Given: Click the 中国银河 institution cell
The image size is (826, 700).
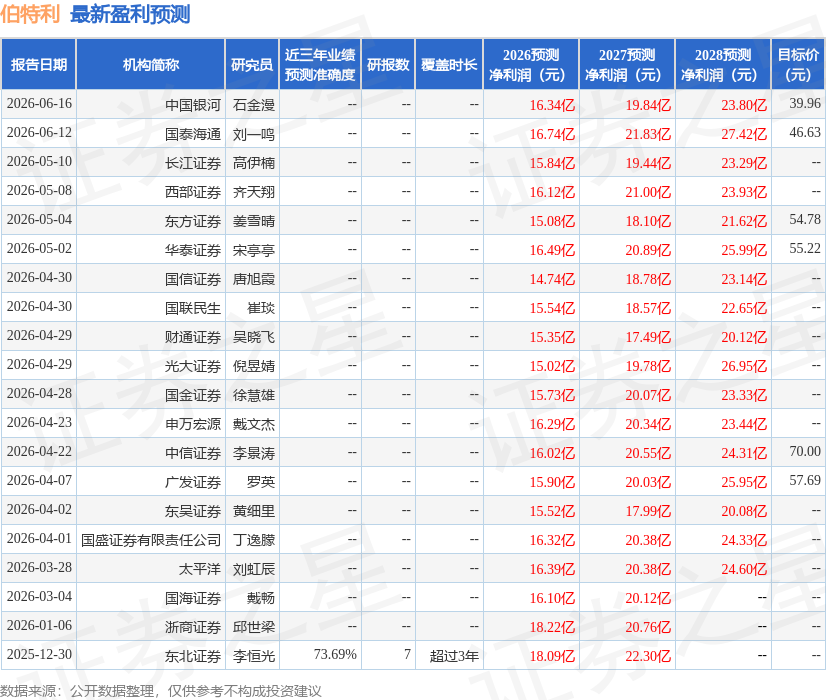Looking at the screenshot, I should [x=193, y=105].
